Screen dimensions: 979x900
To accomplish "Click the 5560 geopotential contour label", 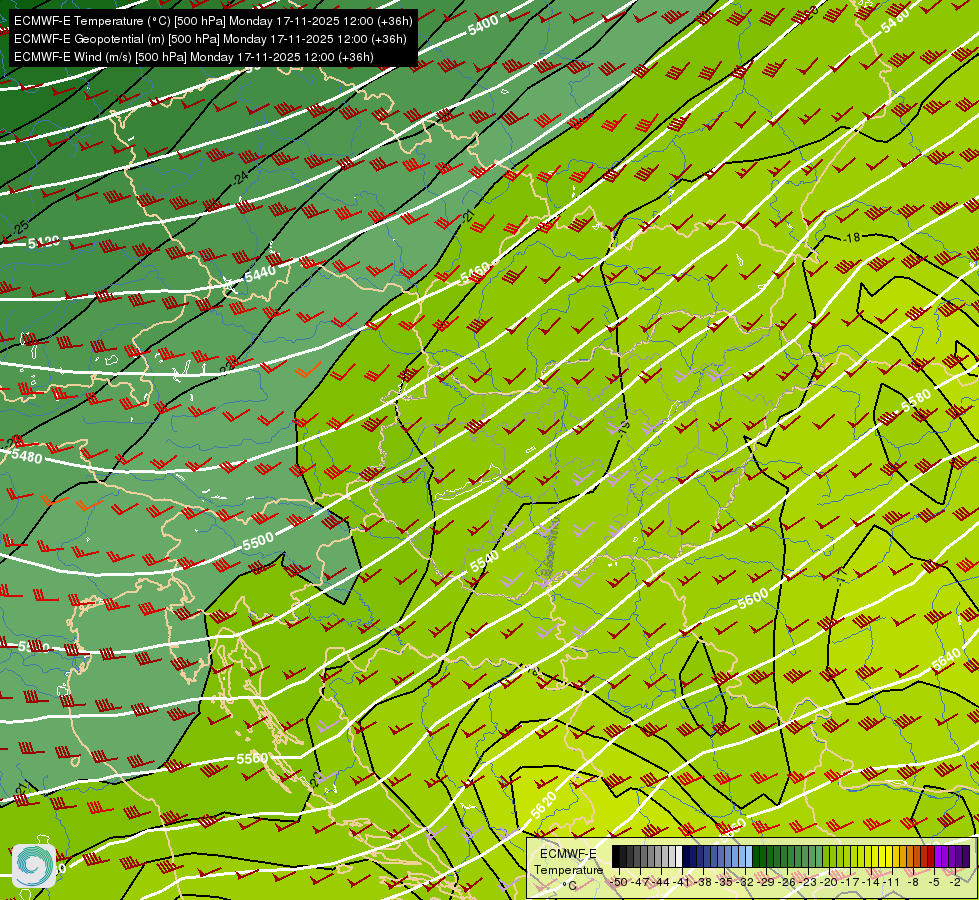I will click(x=252, y=758).
